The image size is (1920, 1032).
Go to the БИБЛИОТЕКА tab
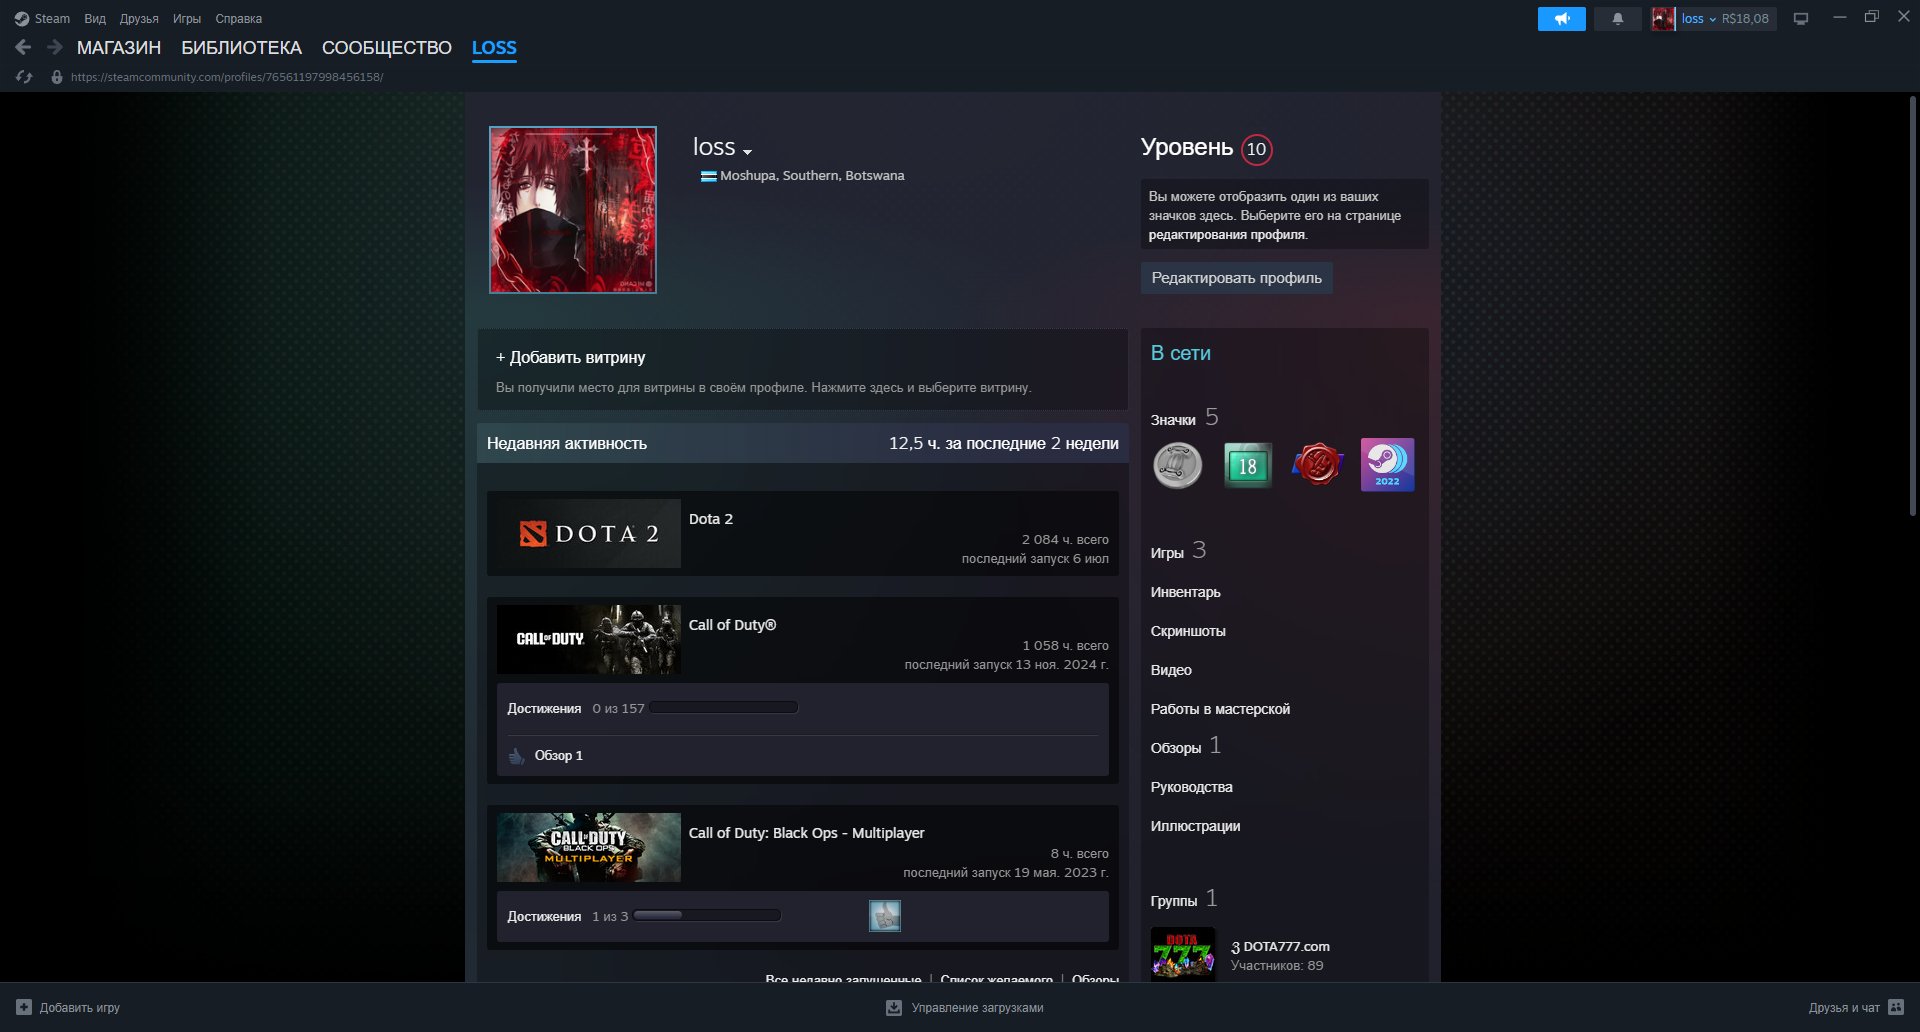point(241,48)
